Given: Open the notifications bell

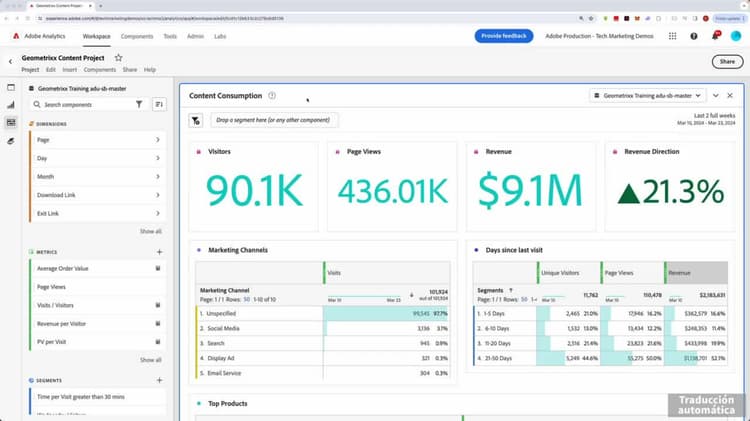Looking at the screenshot, I should click(715, 36).
